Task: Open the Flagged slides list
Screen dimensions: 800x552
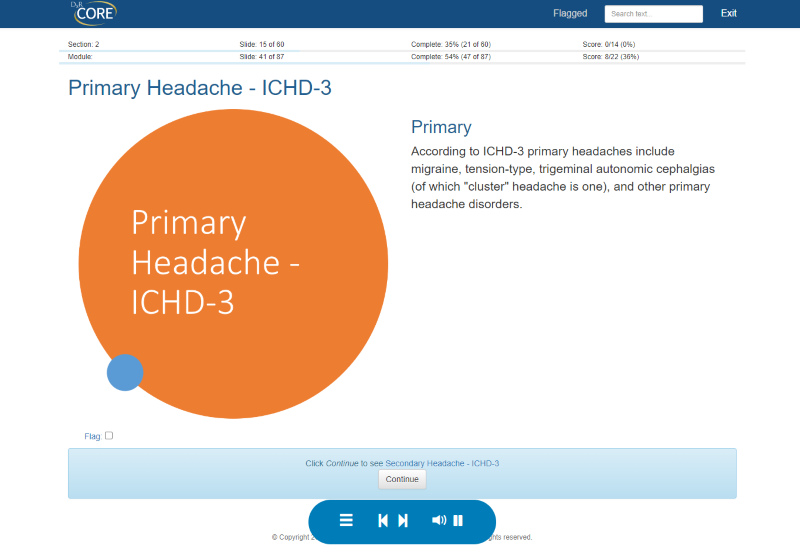Action: tap(570, 13)
